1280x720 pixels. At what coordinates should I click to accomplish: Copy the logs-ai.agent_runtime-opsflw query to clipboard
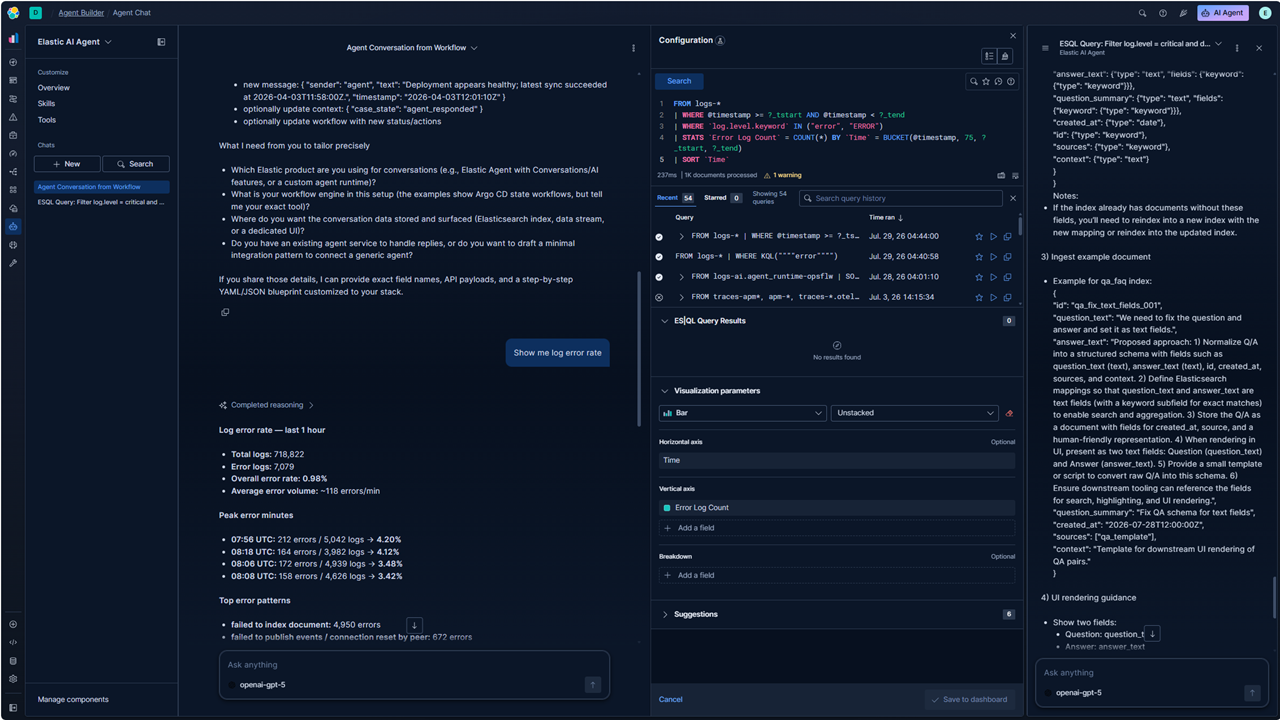click(1007, 277)
